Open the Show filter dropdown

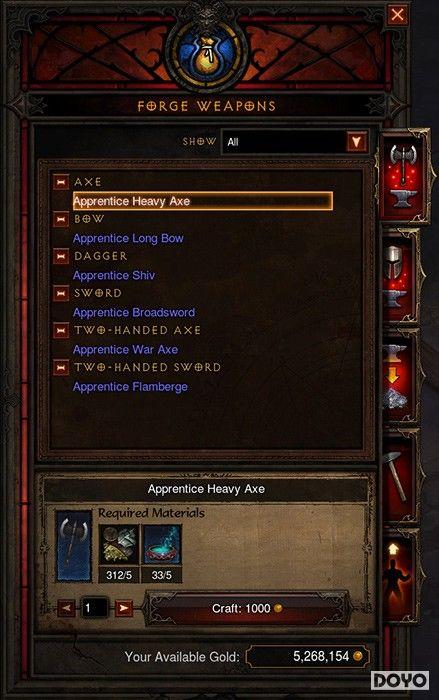[295, 142]
